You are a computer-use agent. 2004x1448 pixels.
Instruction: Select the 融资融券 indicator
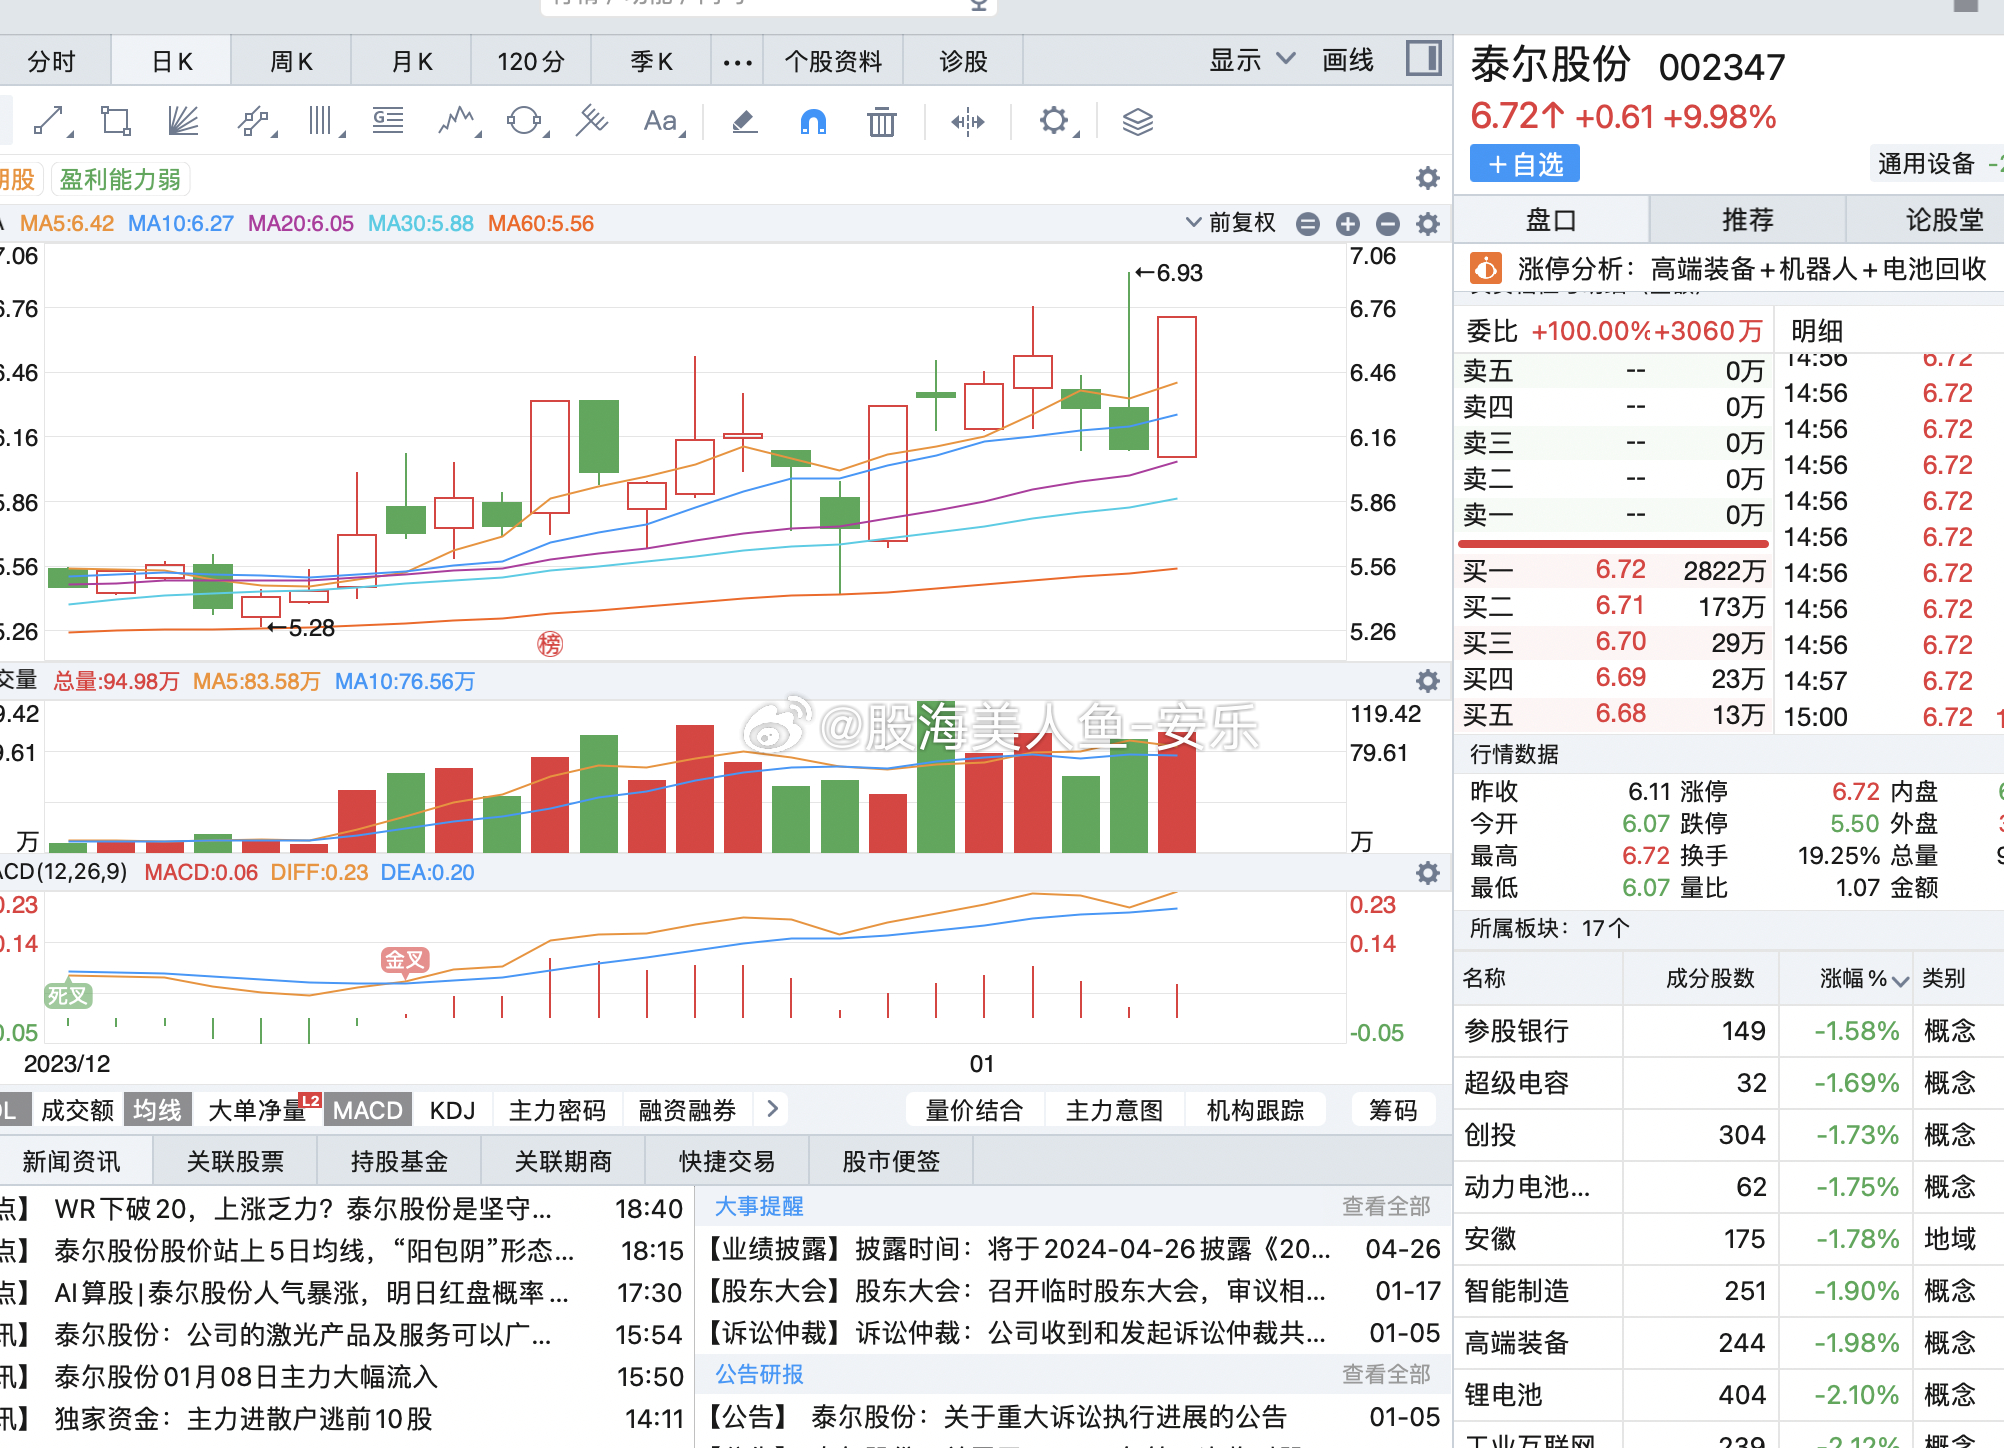click(687, 1110)
